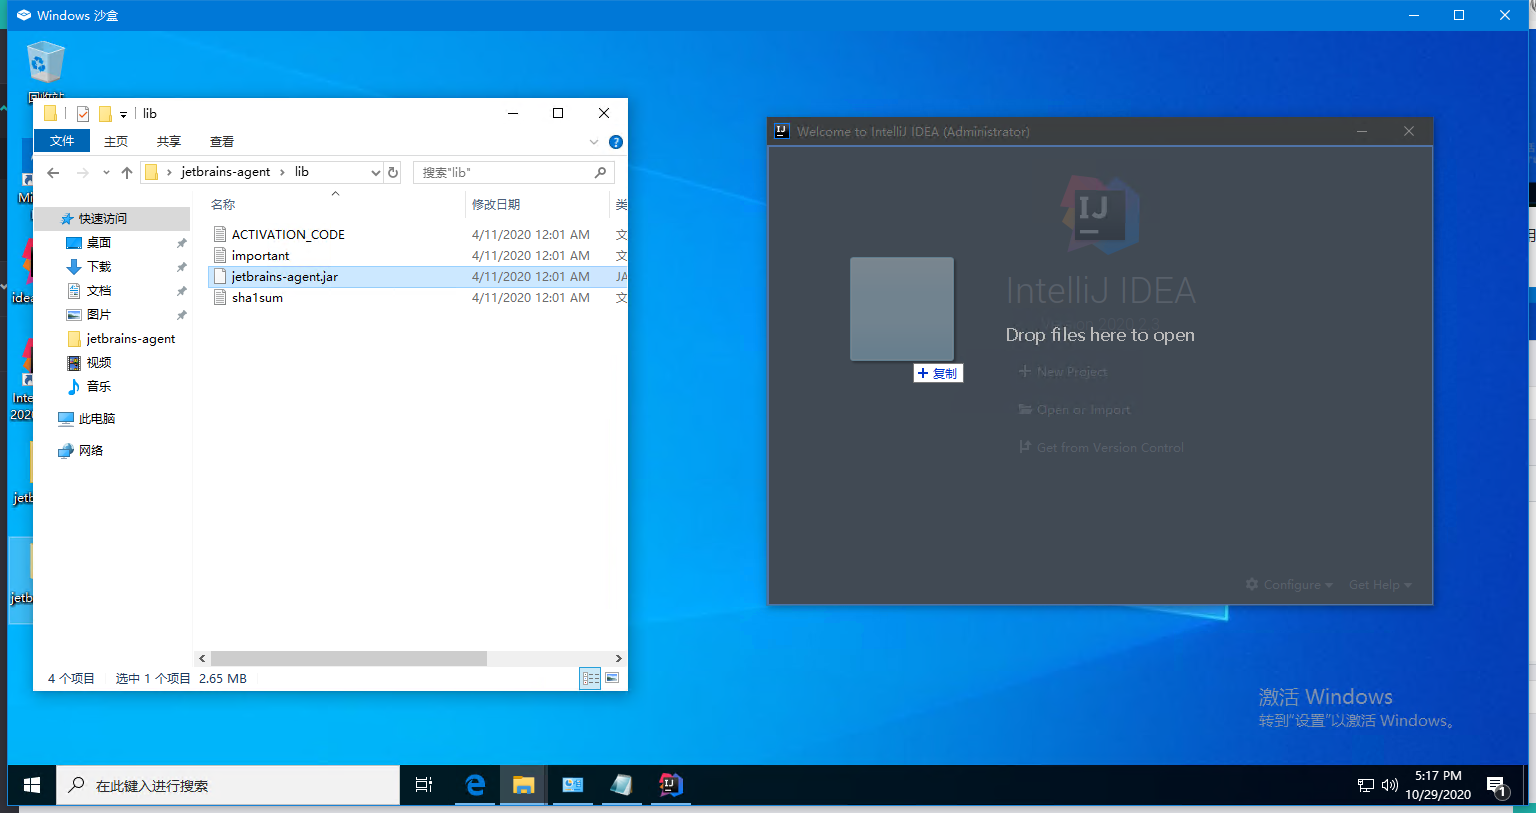This screenshot has width=1536, height=813.
Task: Open recent locations dropdown arrow
Action: coord(106,173)
